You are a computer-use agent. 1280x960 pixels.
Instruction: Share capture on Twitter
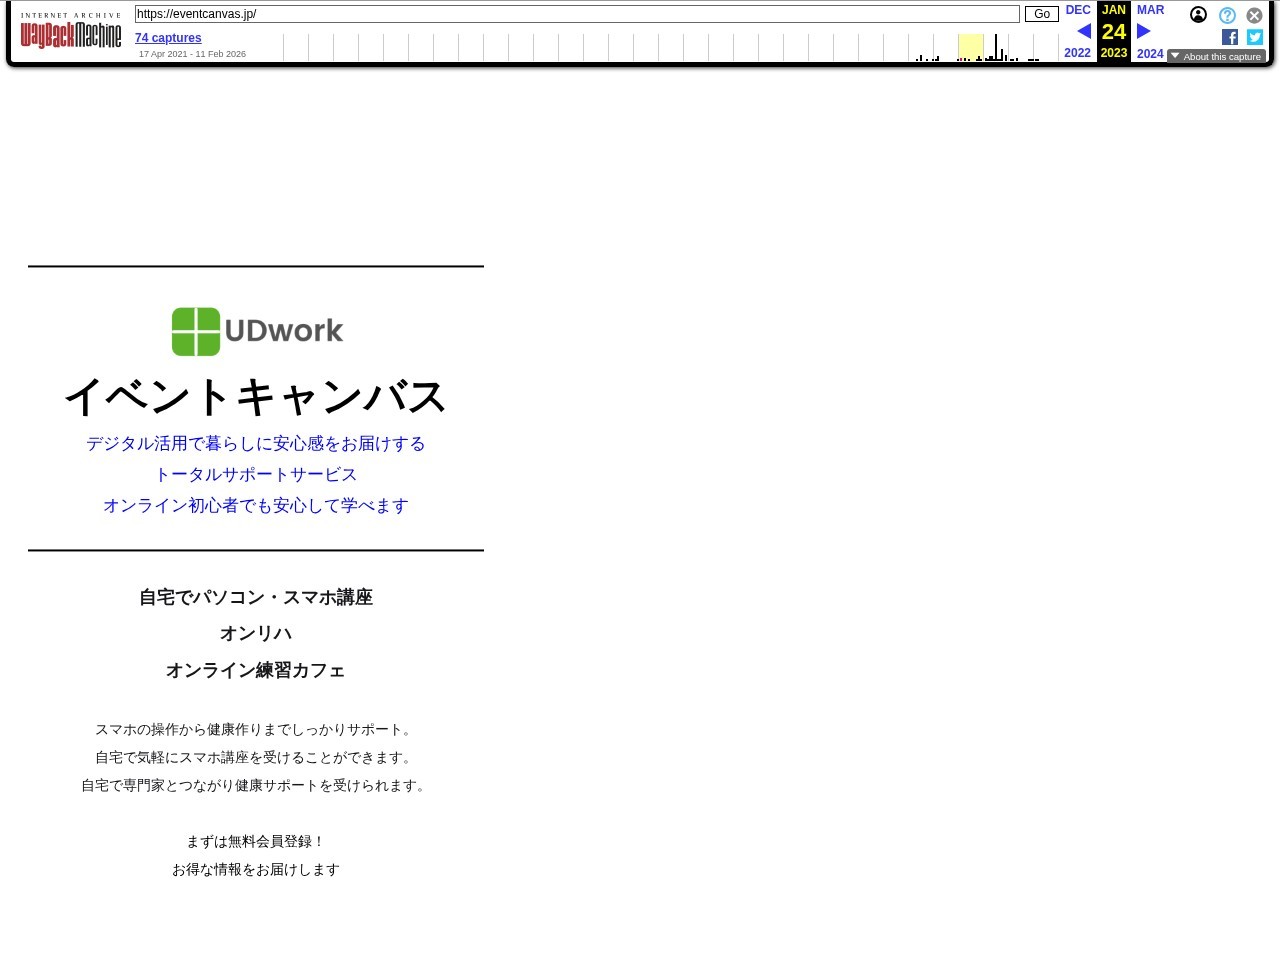(x=1255, y=37)
